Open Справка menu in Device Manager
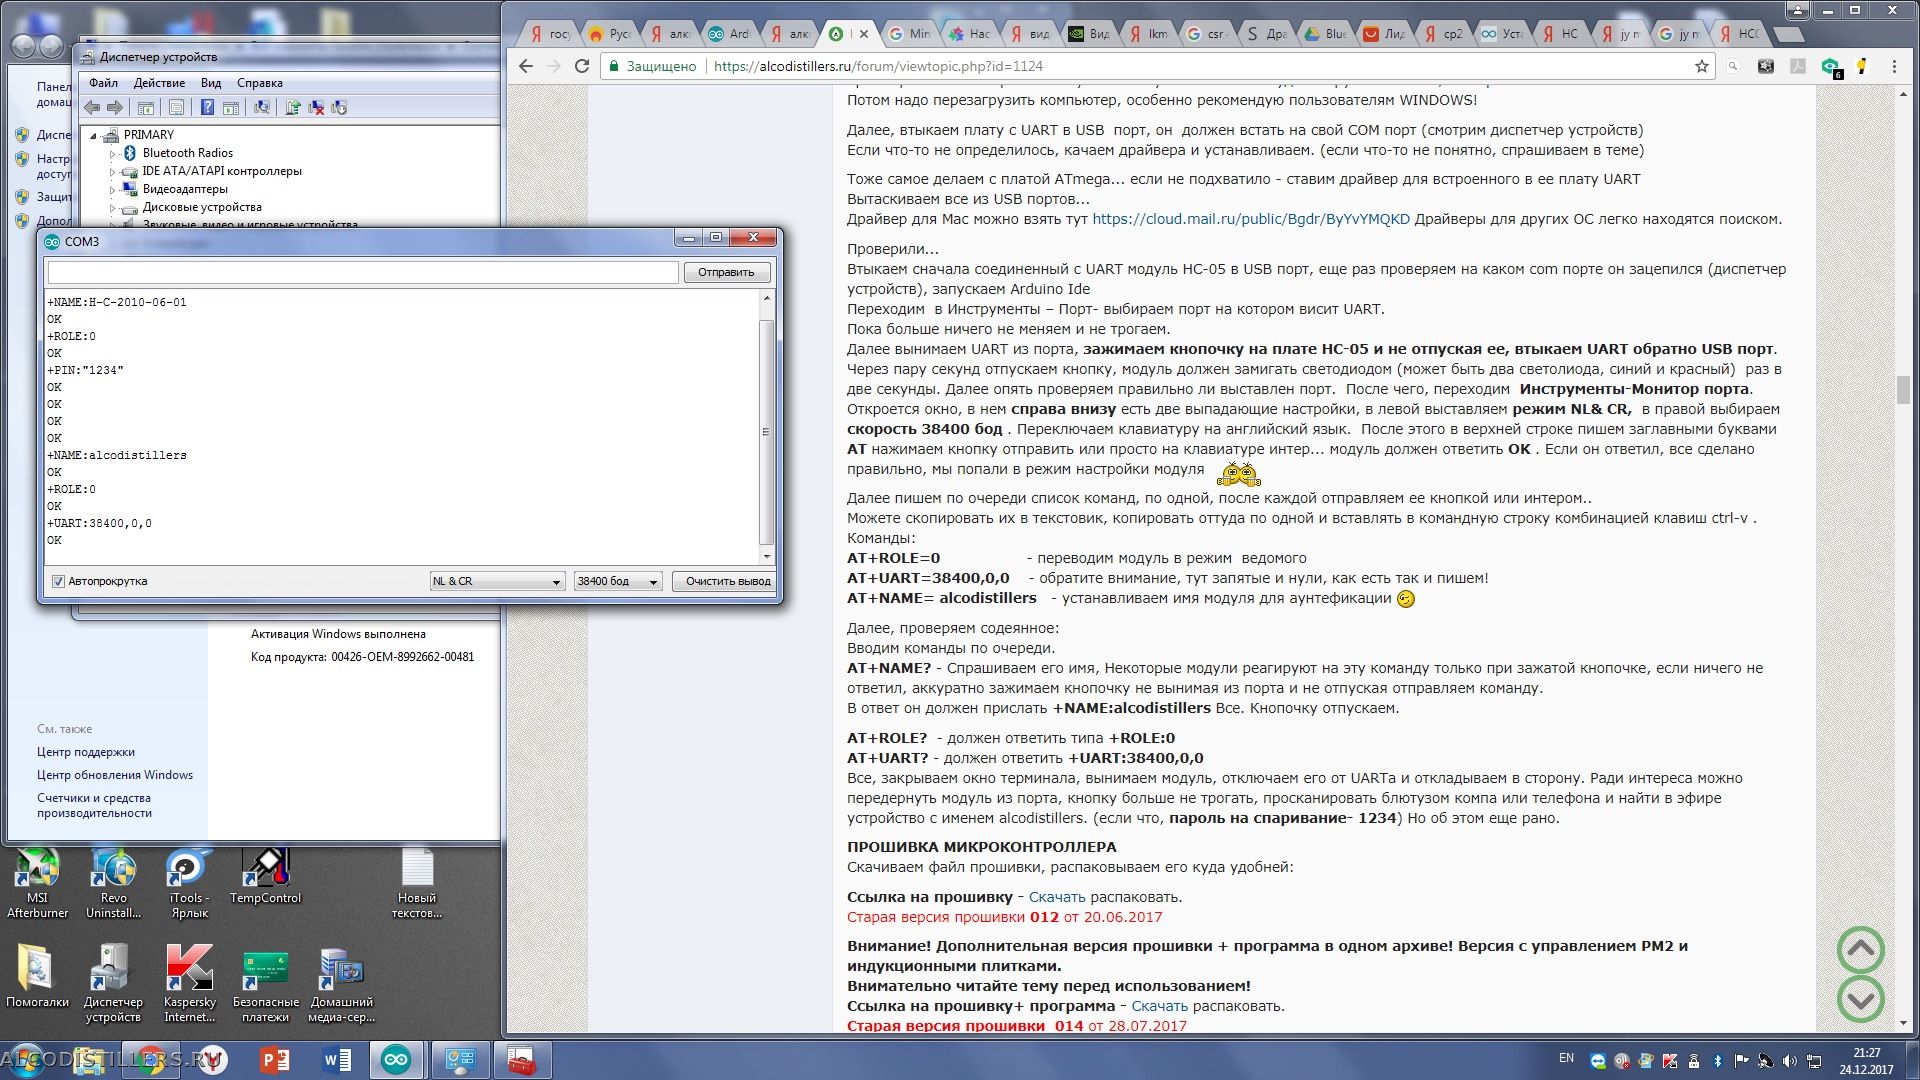This screenshot has width=1920, height=1080. click(260, 83)
